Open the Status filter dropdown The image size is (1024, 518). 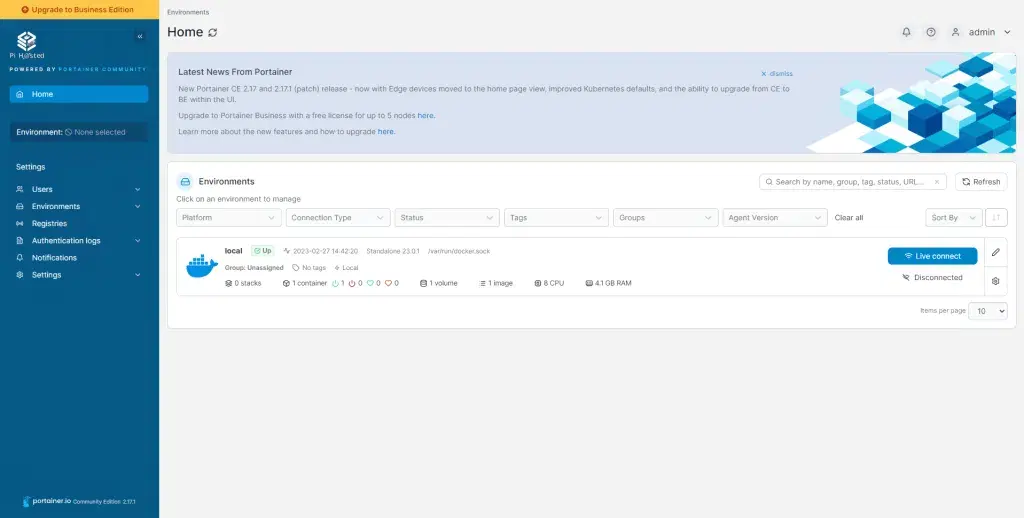[x=447, y=218]
